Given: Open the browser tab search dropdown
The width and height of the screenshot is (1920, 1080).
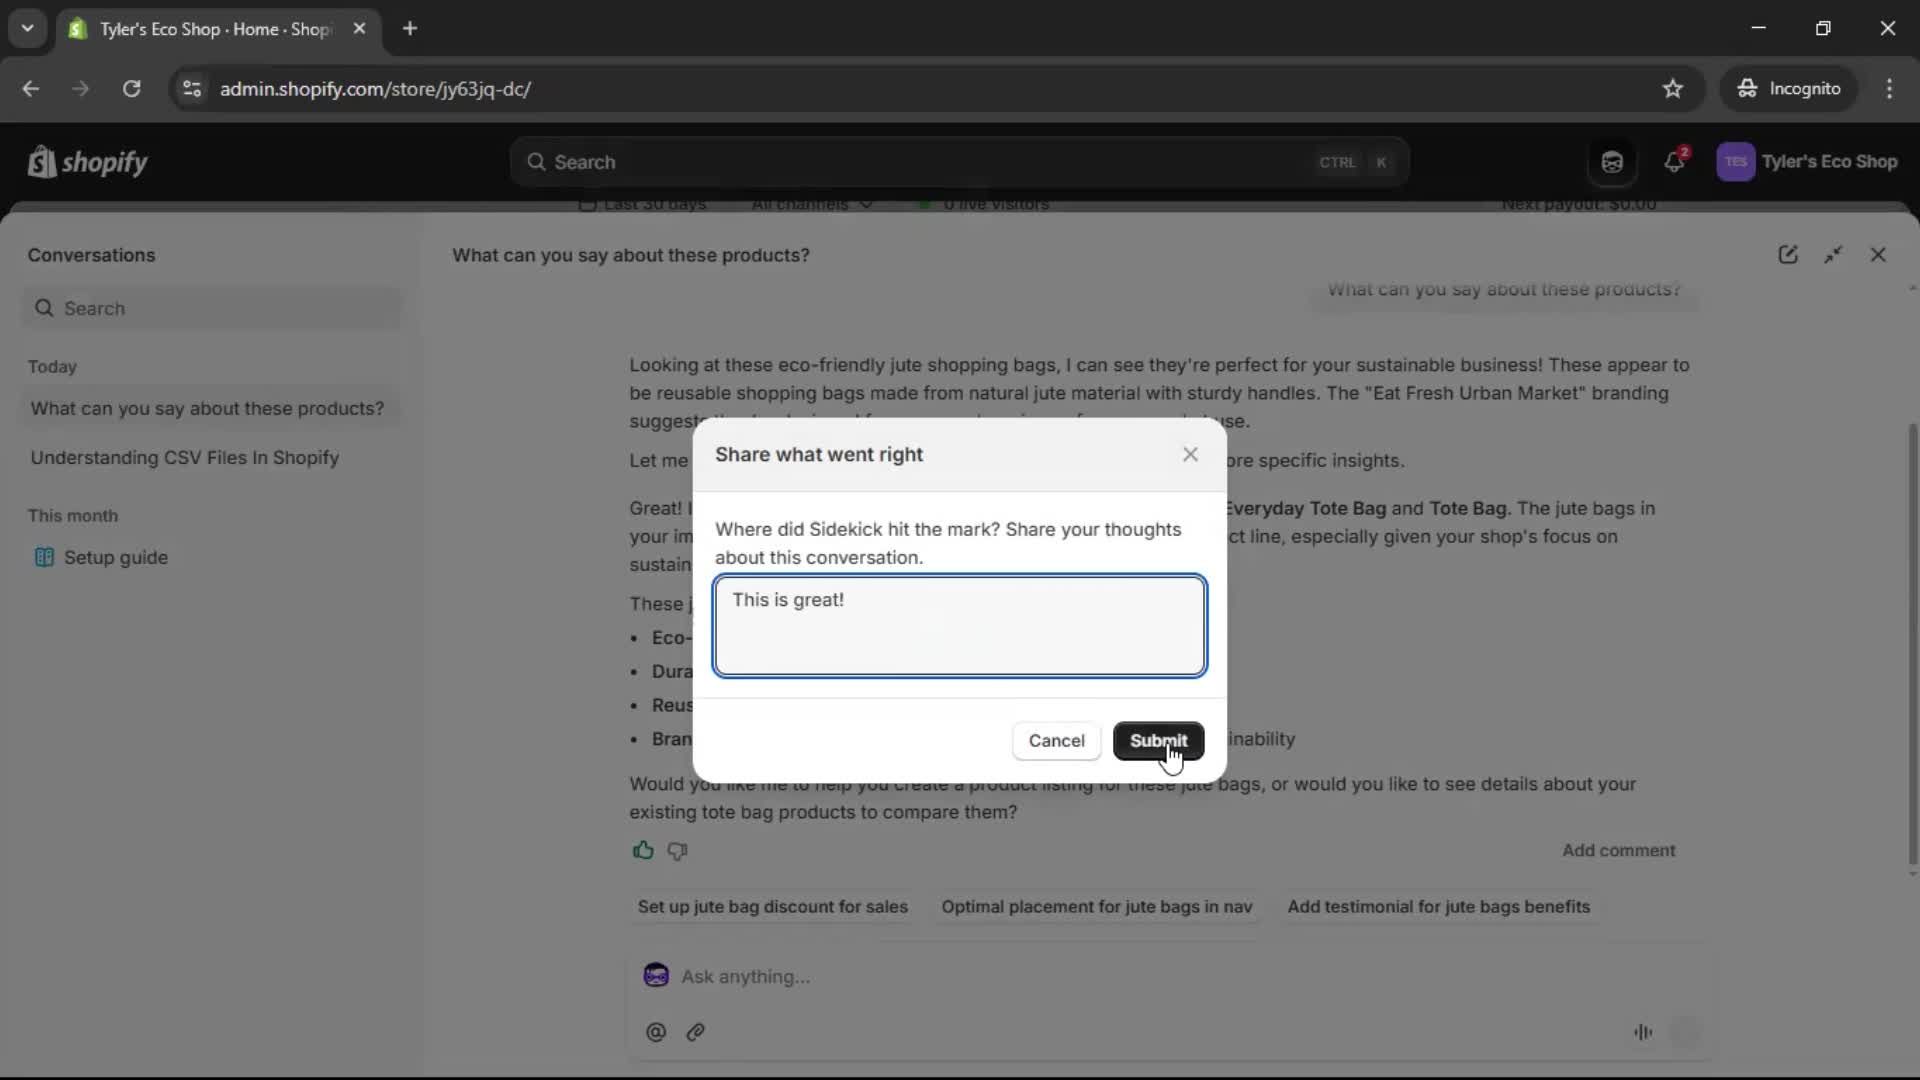Looking at the screenshot, I should 28,28.
